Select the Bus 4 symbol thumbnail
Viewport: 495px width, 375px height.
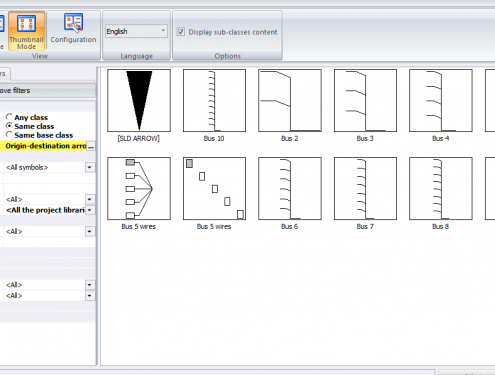(441, 101)
